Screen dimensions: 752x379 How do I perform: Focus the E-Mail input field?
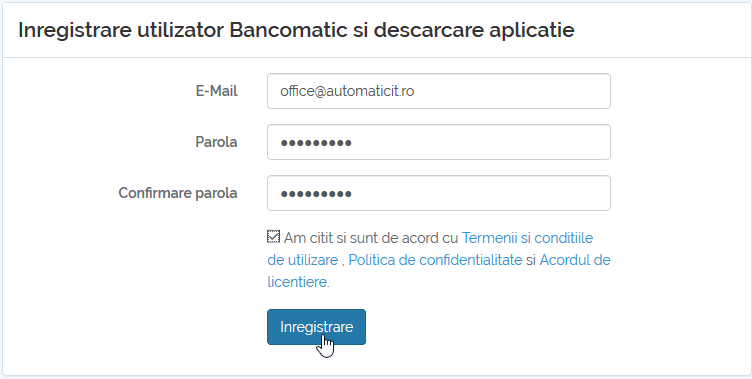click(439, 91)
